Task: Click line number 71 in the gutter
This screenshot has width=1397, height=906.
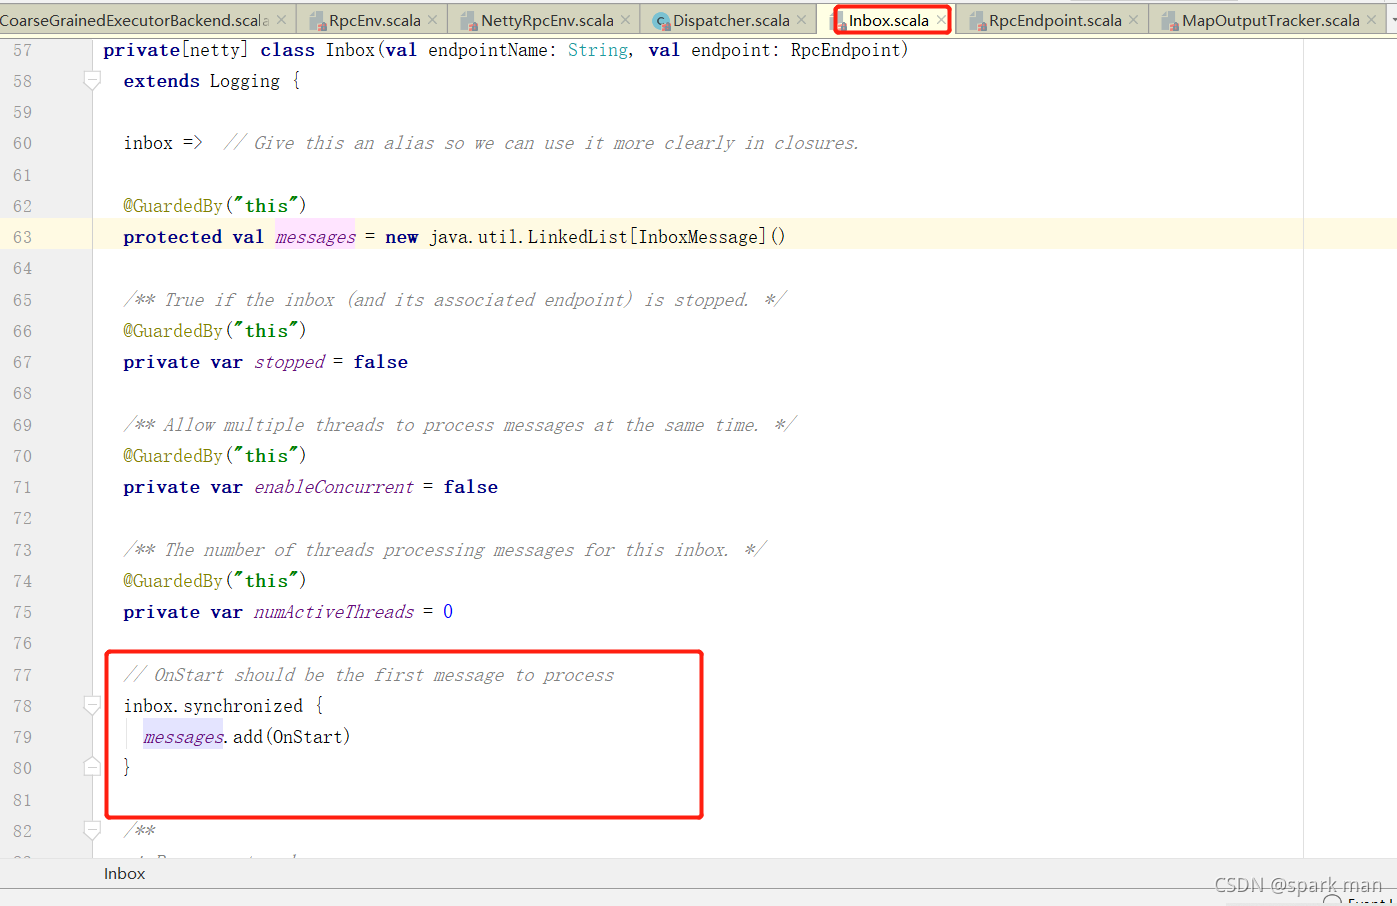Action: point(23,487)
